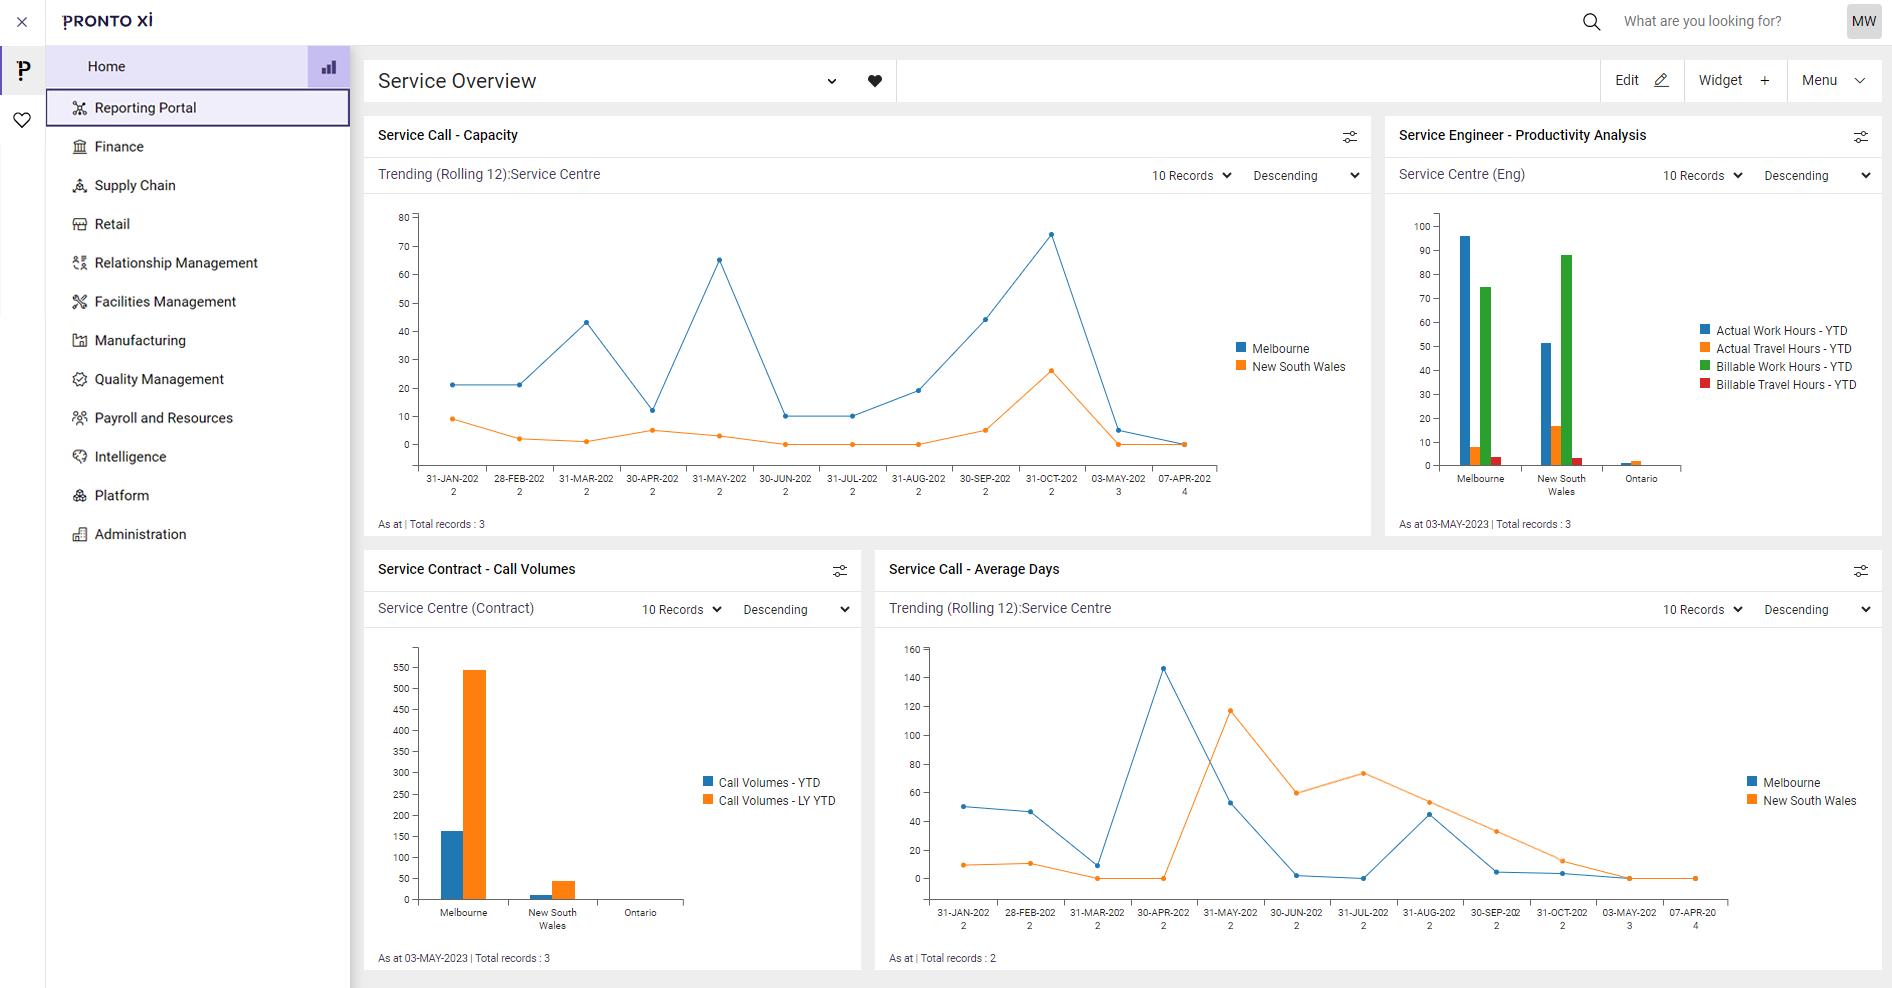This screenshot has width=1892, height=988.
Task: Toggle New South Wales legend in Average Days
Action: [1801, 801]
